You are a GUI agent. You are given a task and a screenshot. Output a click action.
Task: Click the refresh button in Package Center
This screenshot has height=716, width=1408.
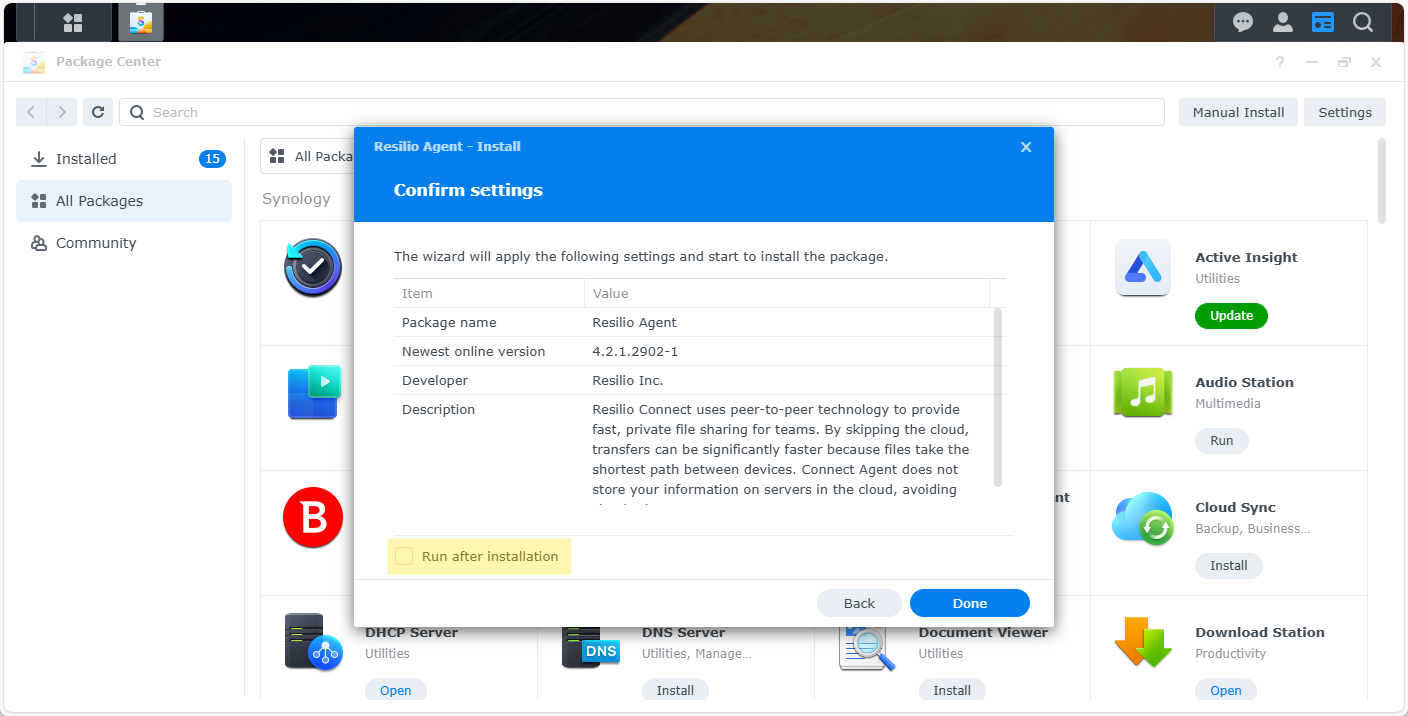pos(98,112)
